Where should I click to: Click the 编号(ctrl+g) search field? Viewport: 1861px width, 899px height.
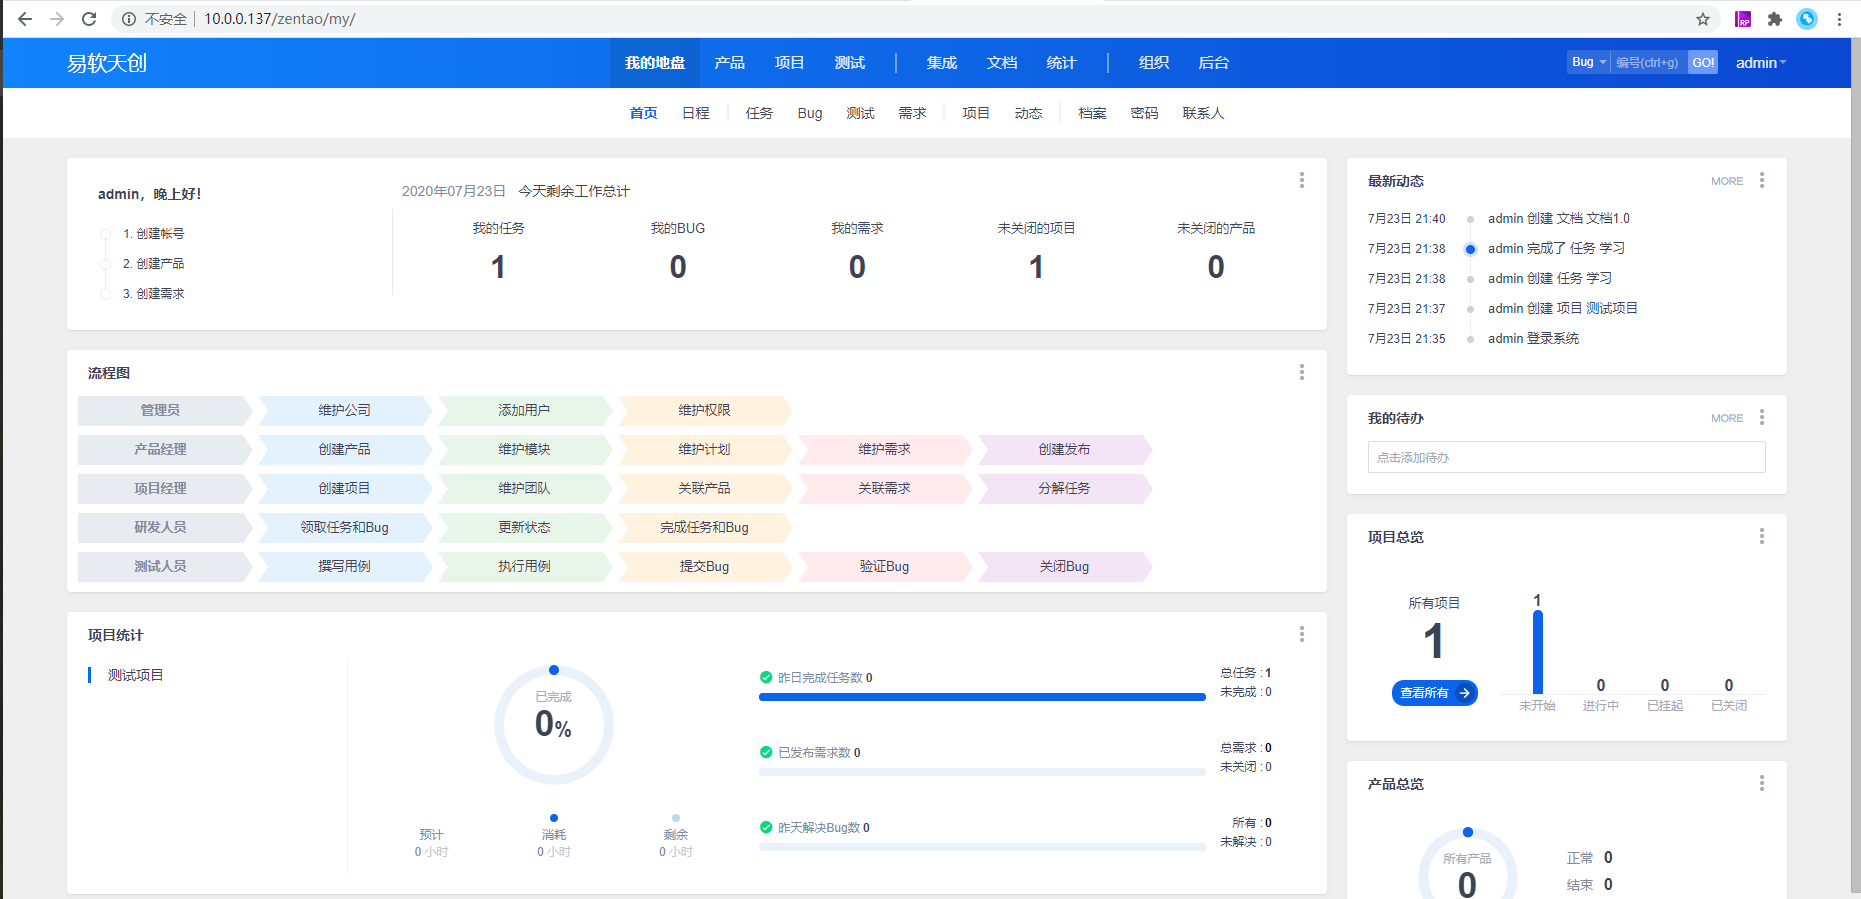coord(1649,62)
